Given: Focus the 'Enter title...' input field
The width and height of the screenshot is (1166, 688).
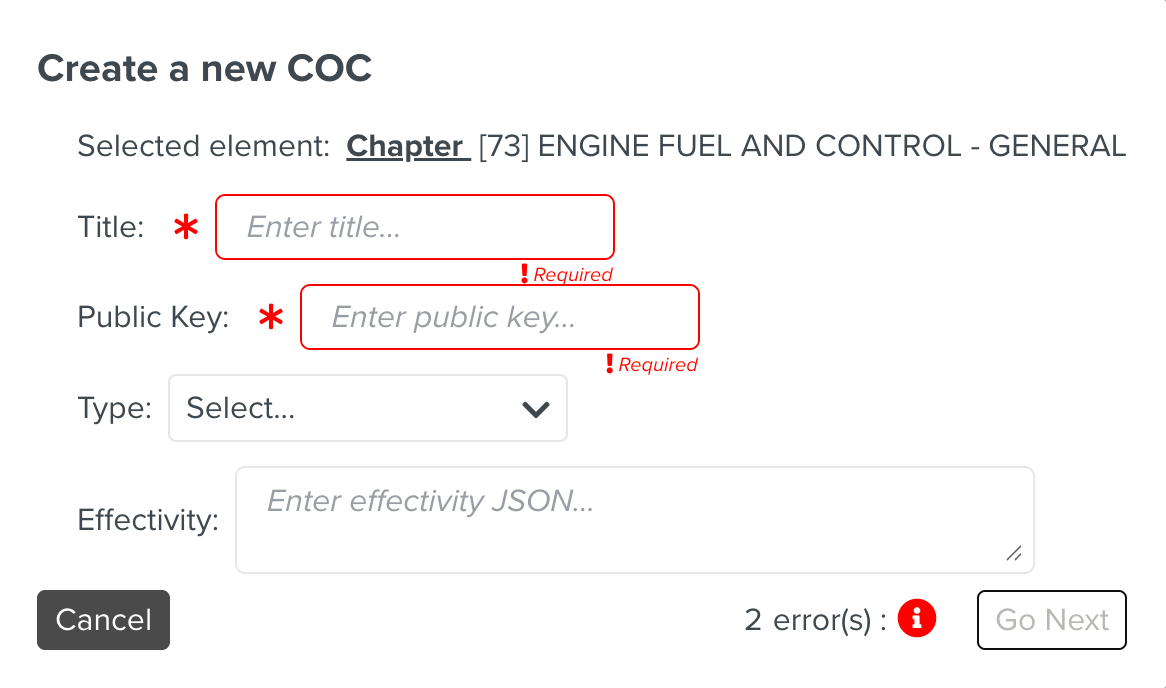Looking at the screenshot, I should point(414,228).
